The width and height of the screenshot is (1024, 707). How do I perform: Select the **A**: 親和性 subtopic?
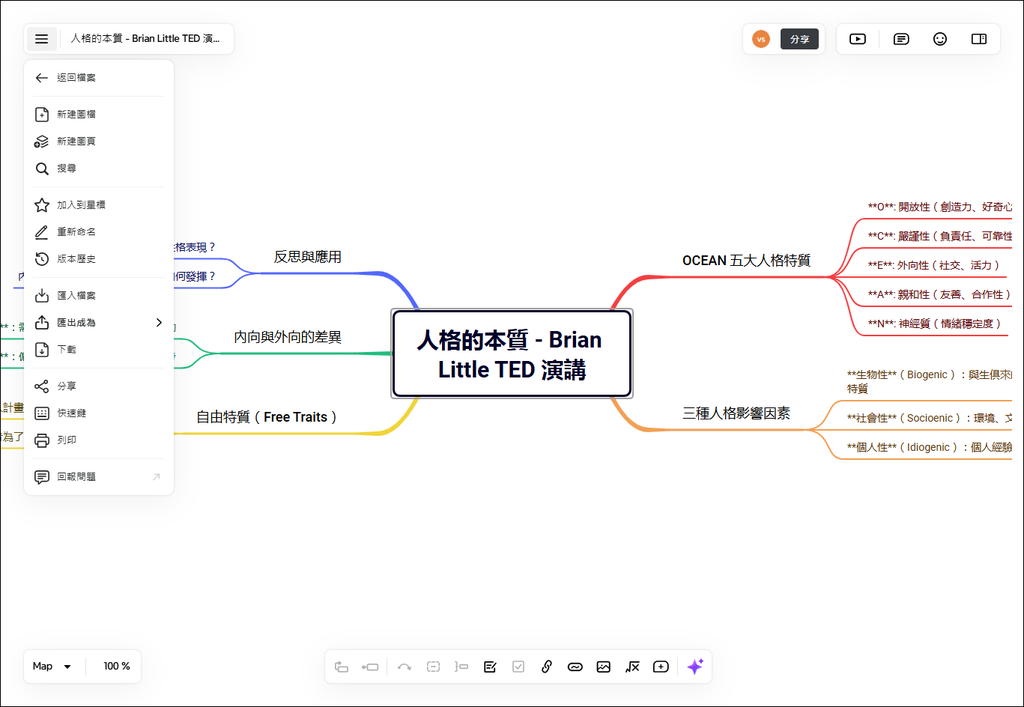point(939,294)
